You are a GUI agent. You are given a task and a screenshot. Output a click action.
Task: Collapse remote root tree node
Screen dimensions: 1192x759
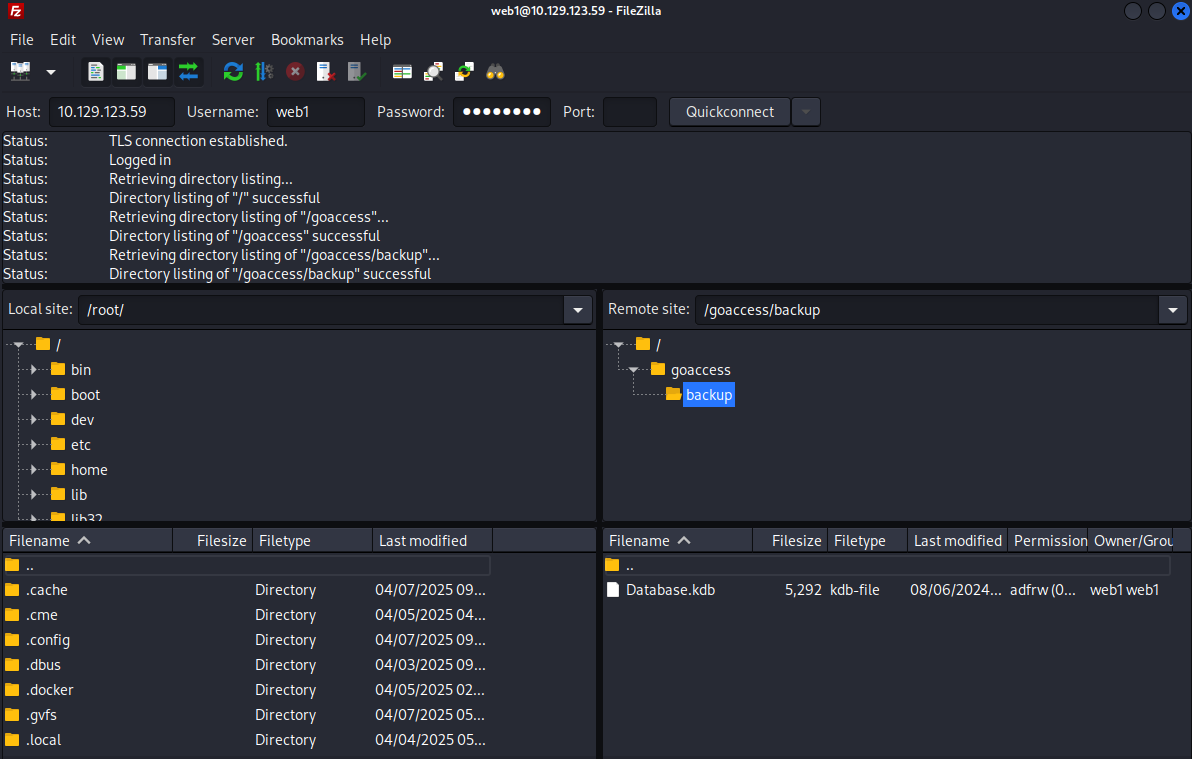[619, 345]
